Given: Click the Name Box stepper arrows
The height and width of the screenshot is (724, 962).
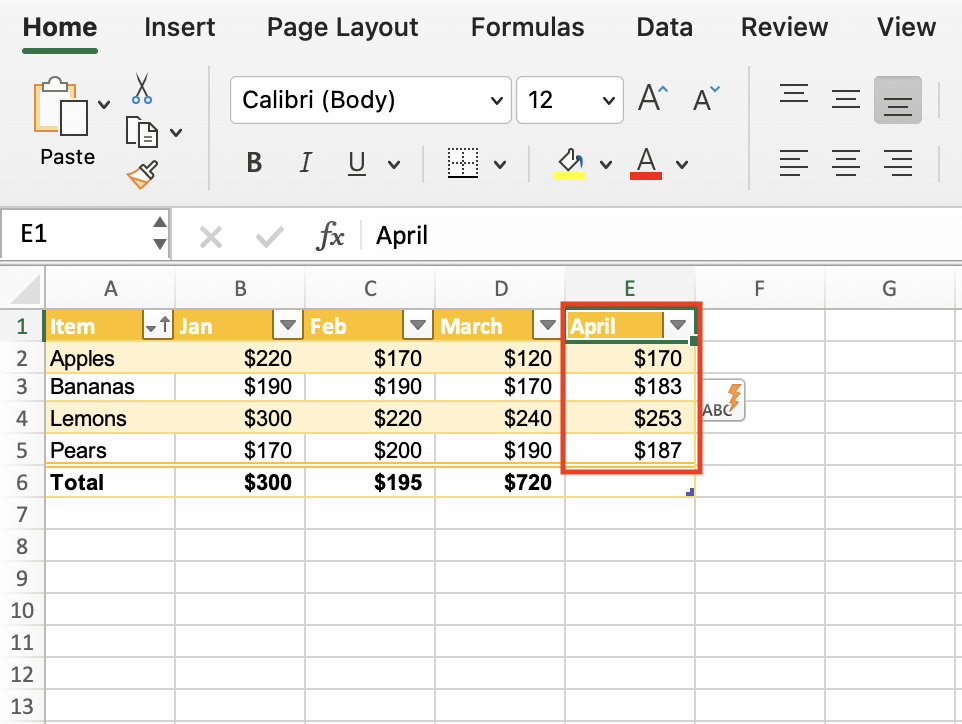Looking at the screenshot, I should 160,233.
